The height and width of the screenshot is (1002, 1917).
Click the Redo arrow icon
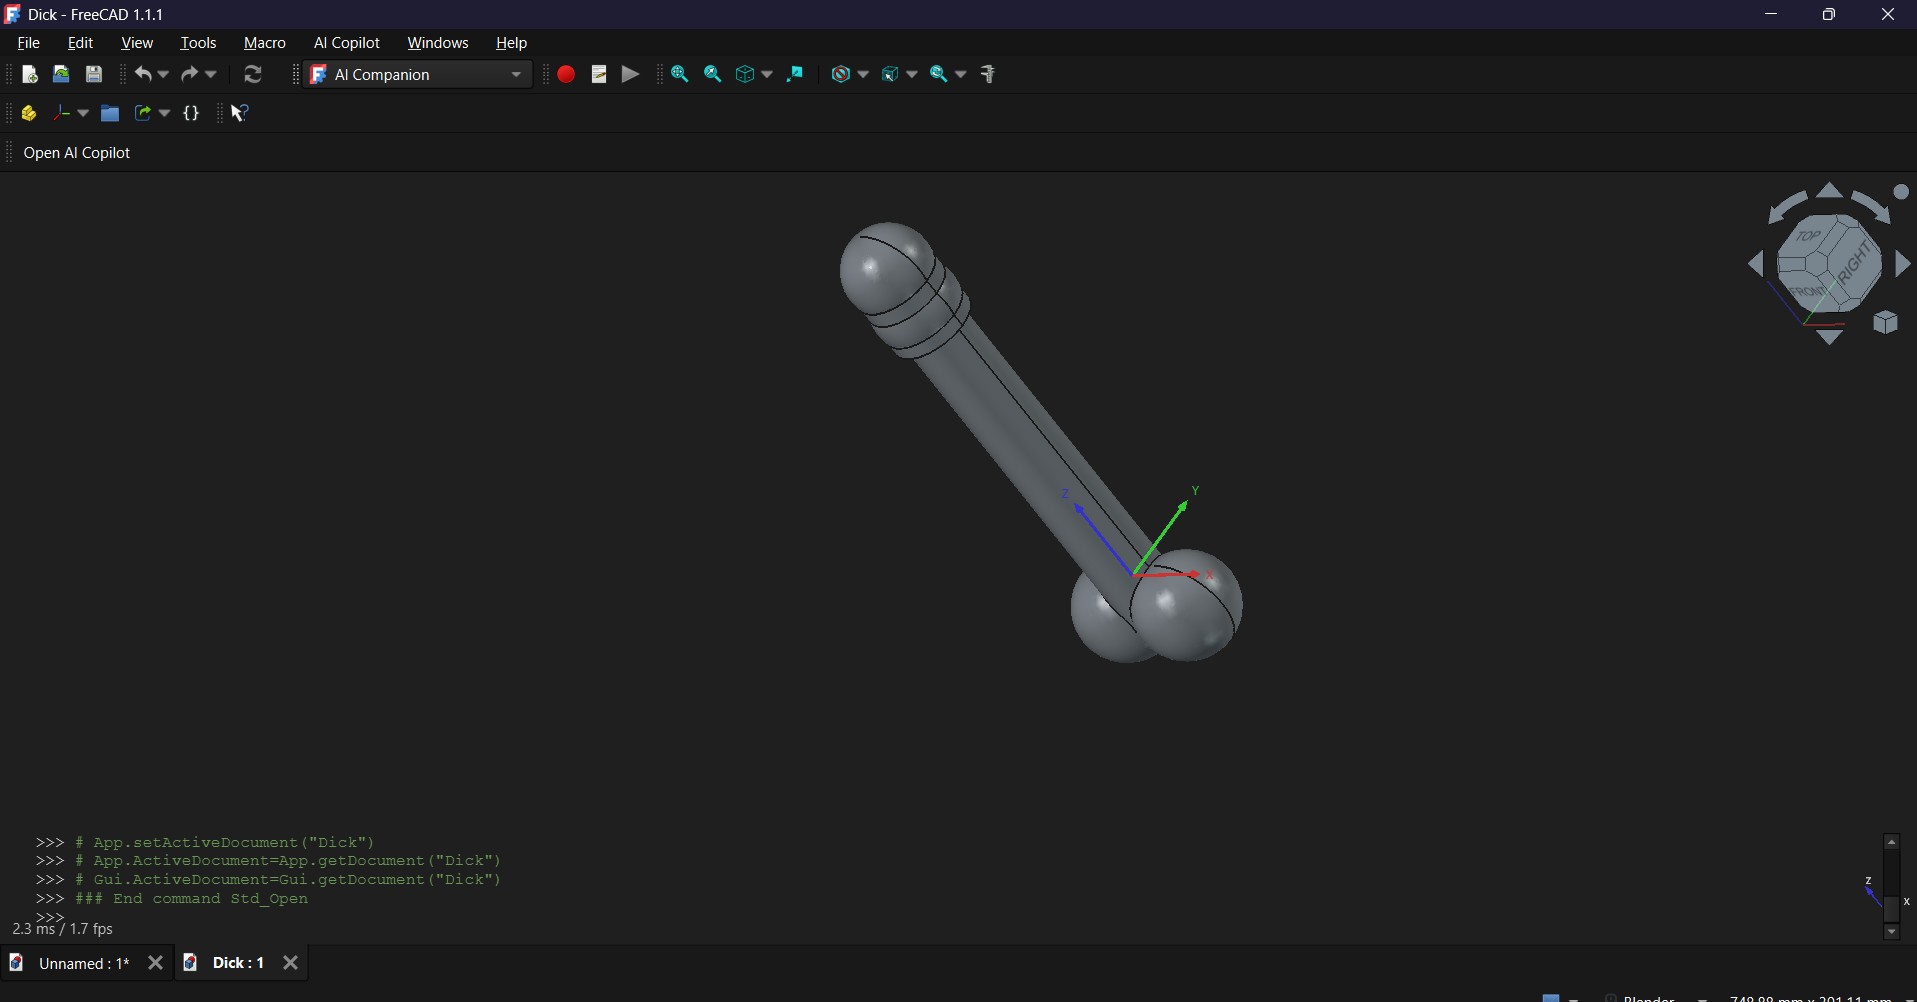pyautogui.click(x=190, y=75)
